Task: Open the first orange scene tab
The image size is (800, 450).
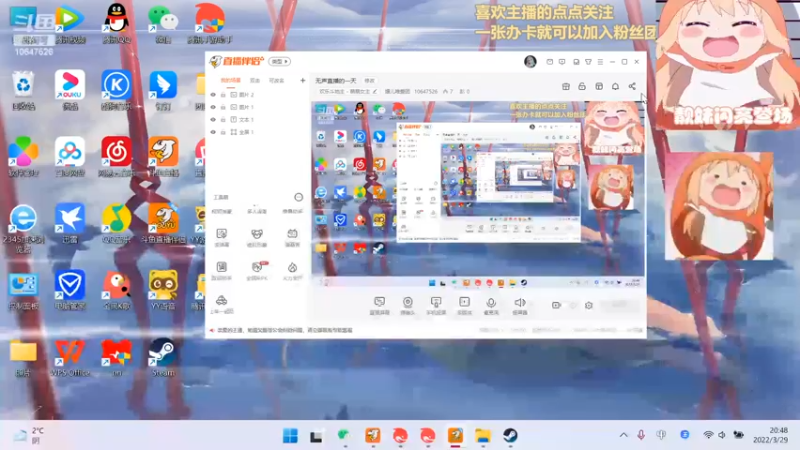Action: [x=230, y=81]
